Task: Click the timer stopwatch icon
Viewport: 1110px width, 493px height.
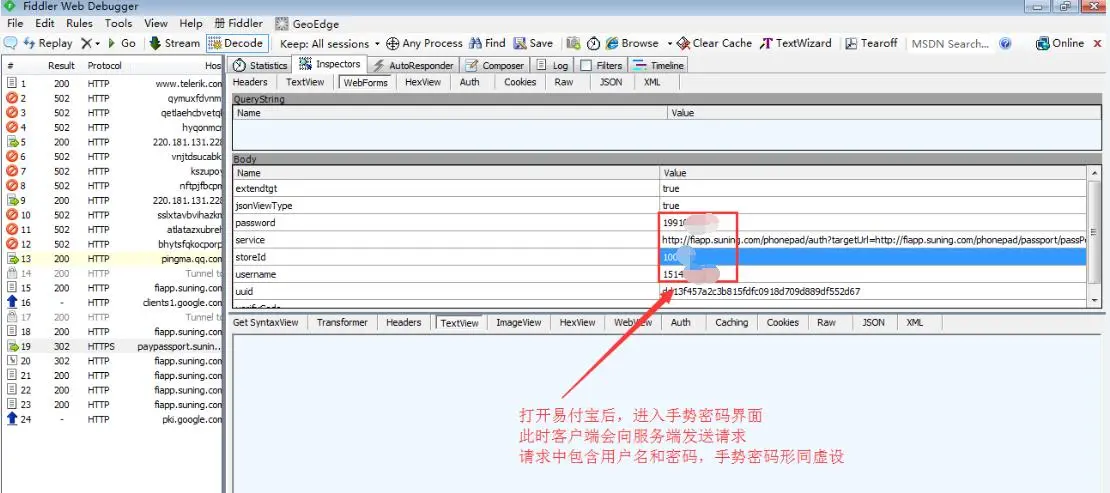Action: 593,44
